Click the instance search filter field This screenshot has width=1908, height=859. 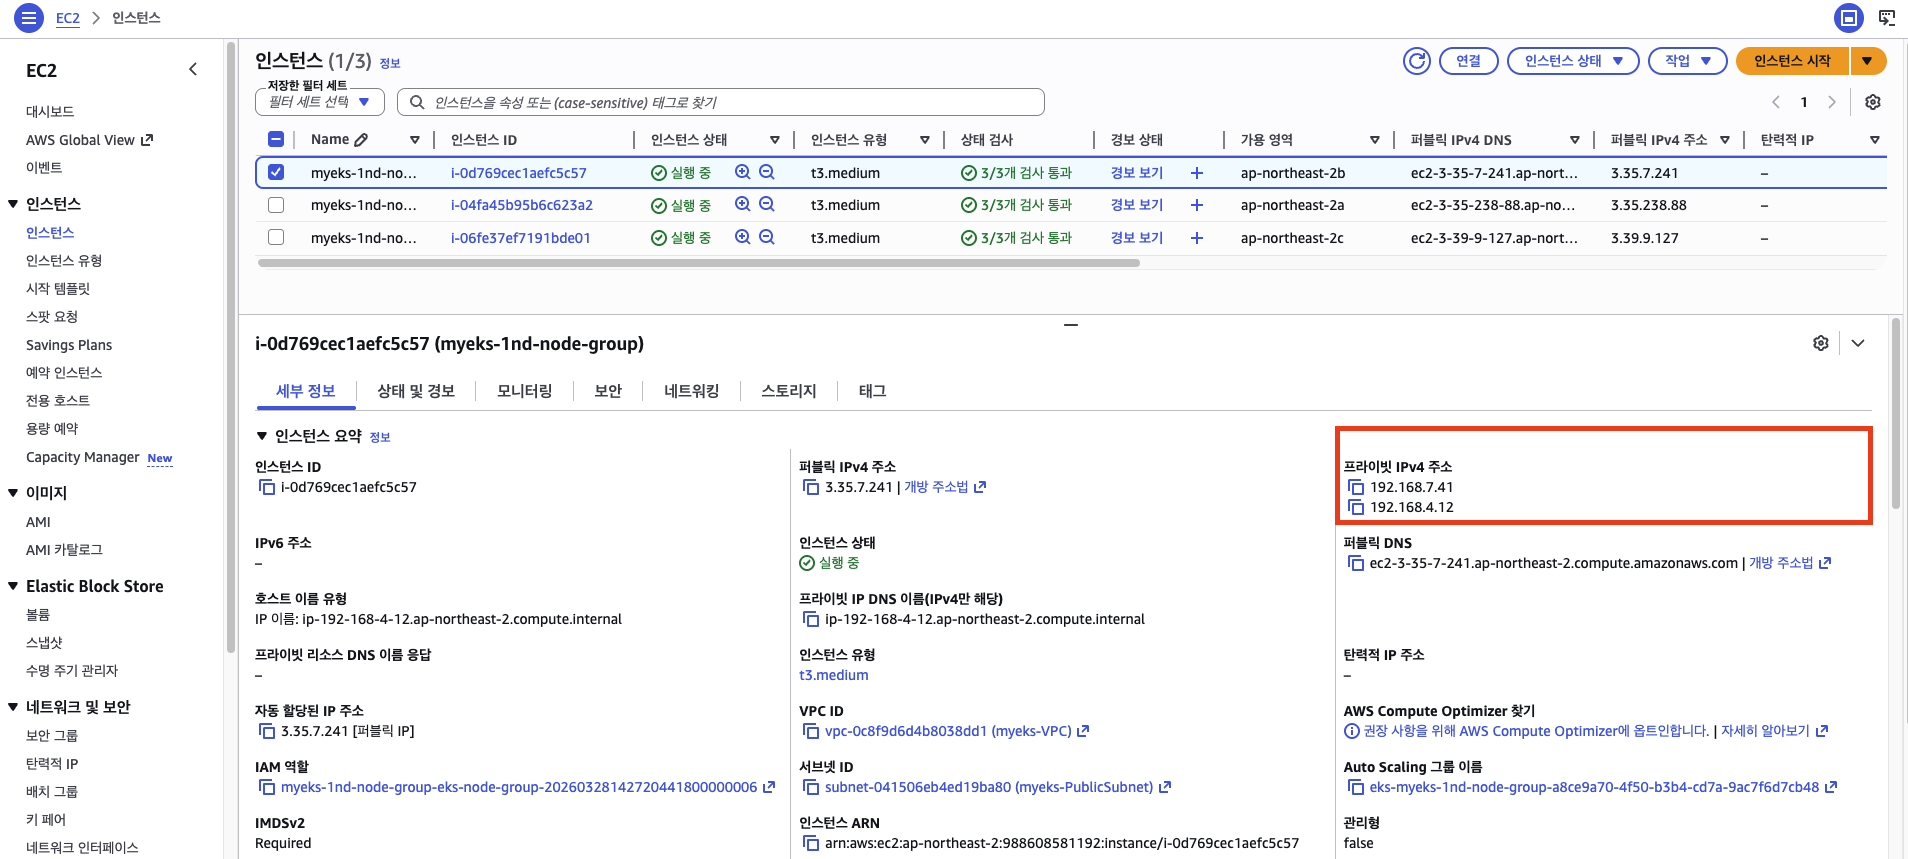coord(721,102)
